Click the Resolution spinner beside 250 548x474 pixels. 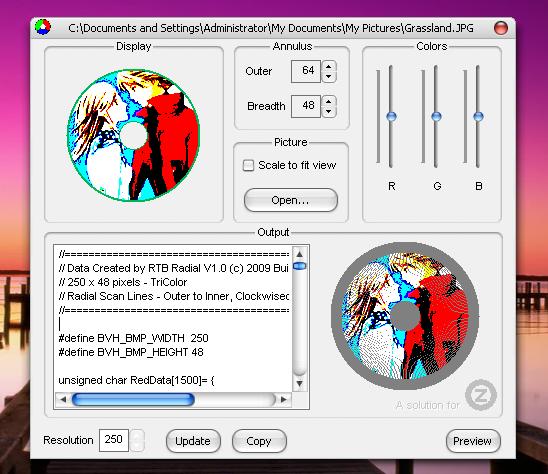tap(137, 440)
